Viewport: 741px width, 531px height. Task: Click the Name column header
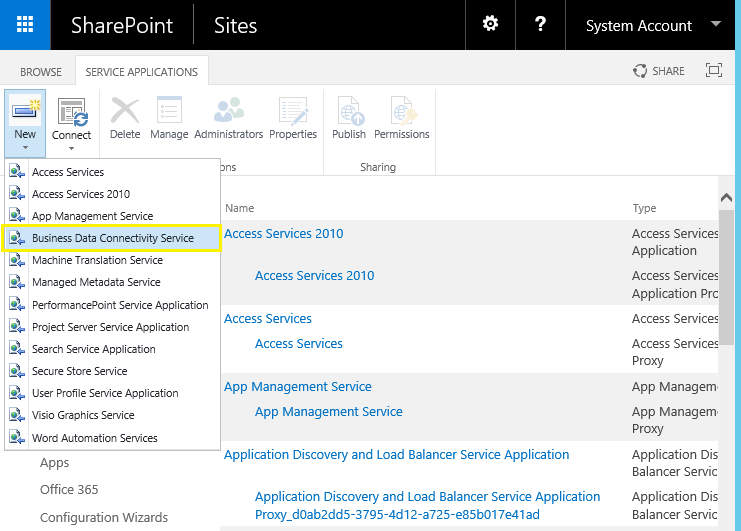[x=240, y=208]
